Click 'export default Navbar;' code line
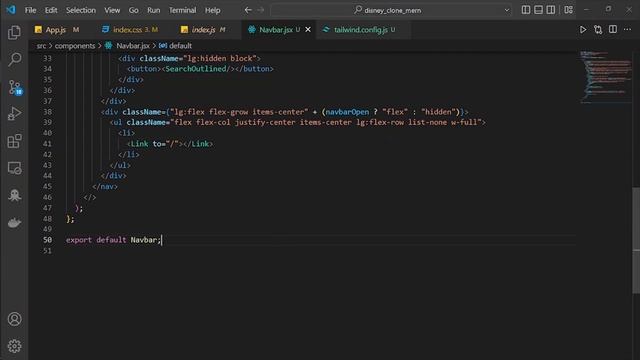Viewport: 640px width, 360px height. (113, 240)
